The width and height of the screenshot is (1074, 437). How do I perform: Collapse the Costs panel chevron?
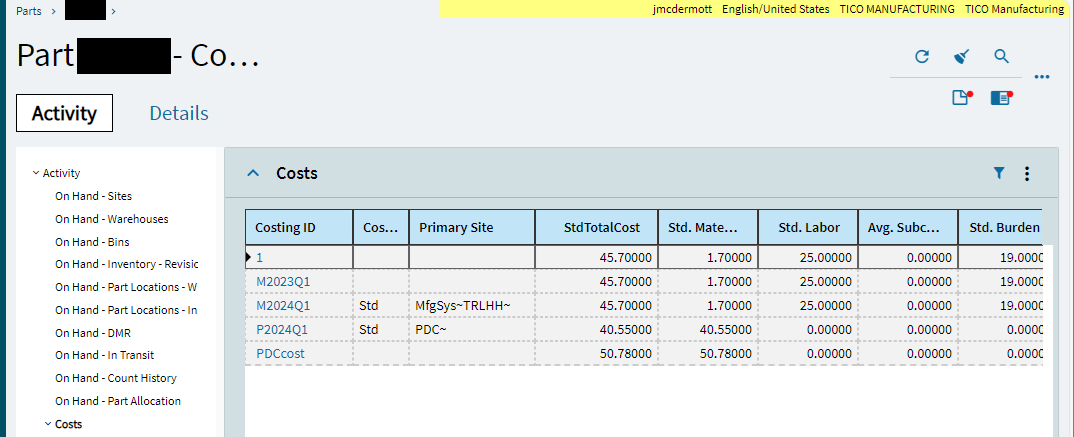(253, 173)
